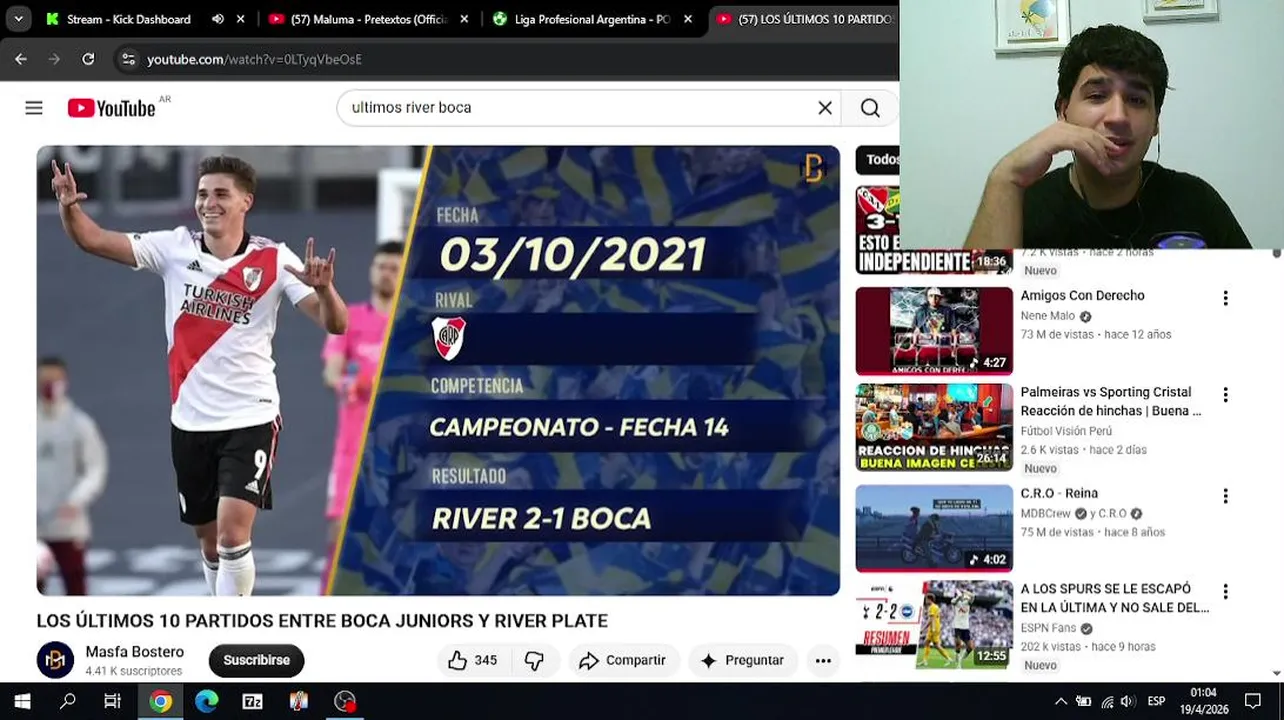Click the Suscribirse button
The height and width of the screenshot is (720, 1284).
pos(256,660)
